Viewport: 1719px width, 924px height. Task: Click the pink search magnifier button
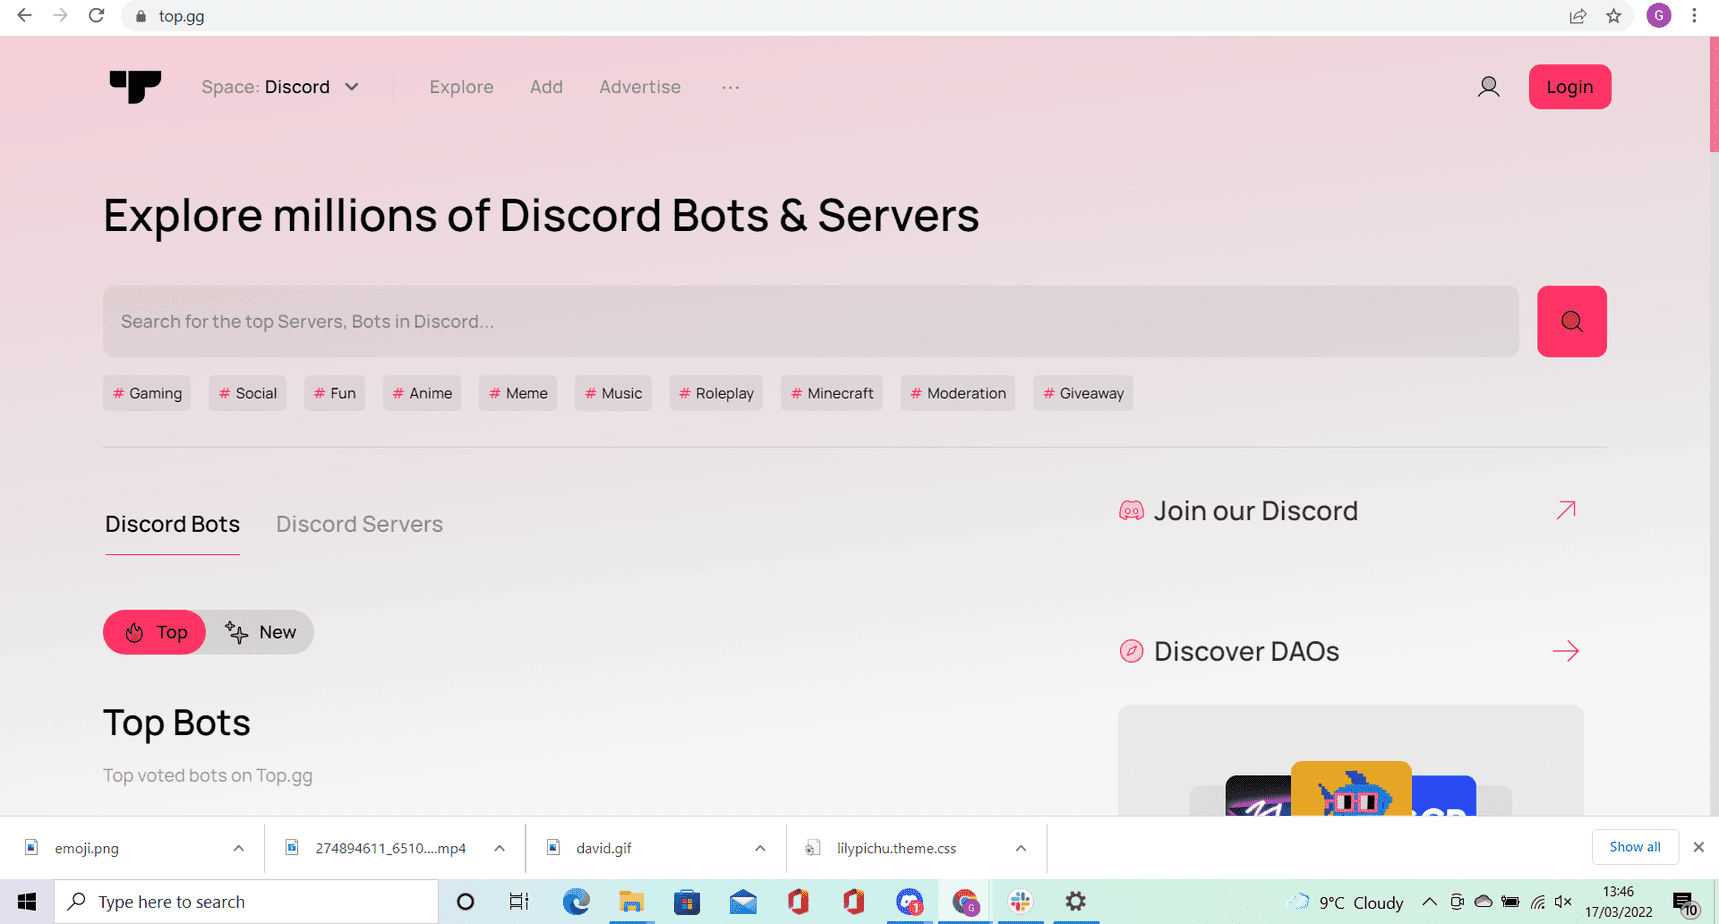point(1571,321)
